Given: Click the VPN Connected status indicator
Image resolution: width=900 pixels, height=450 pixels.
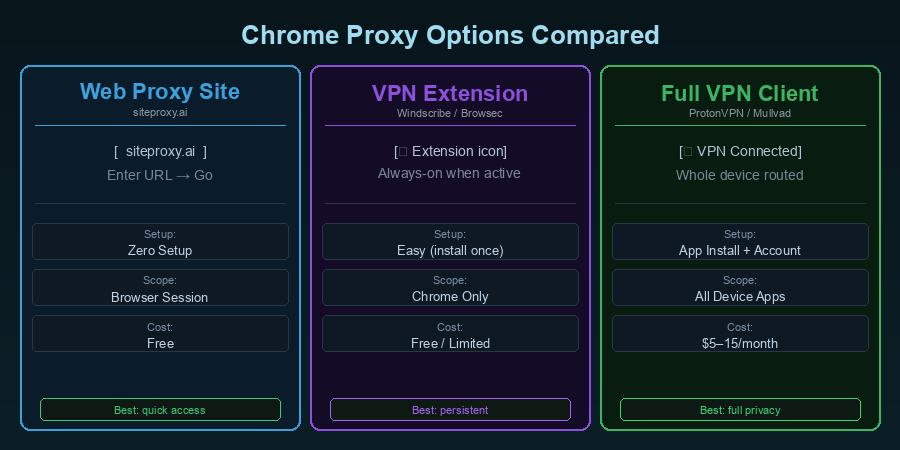Looking at the screenshot, I should tap(740, 151).
